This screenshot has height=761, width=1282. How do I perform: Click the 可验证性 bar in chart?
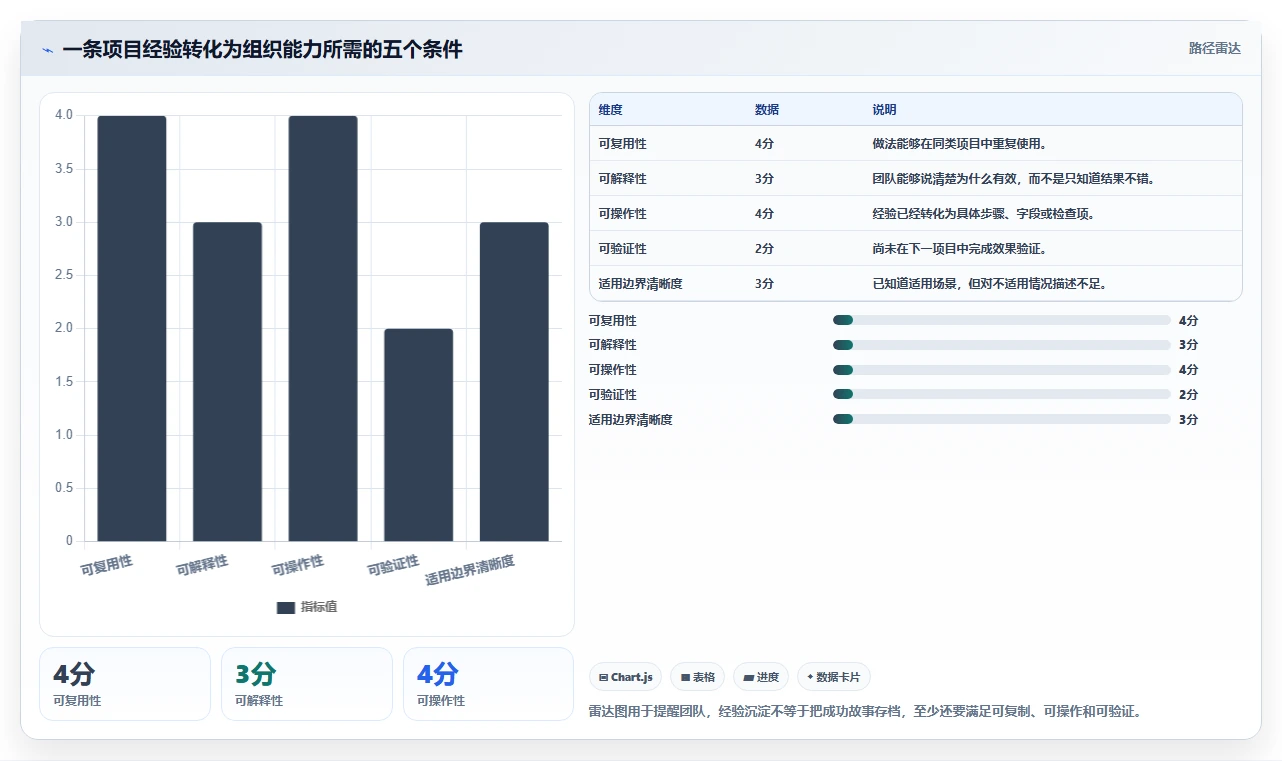point(418,434)
